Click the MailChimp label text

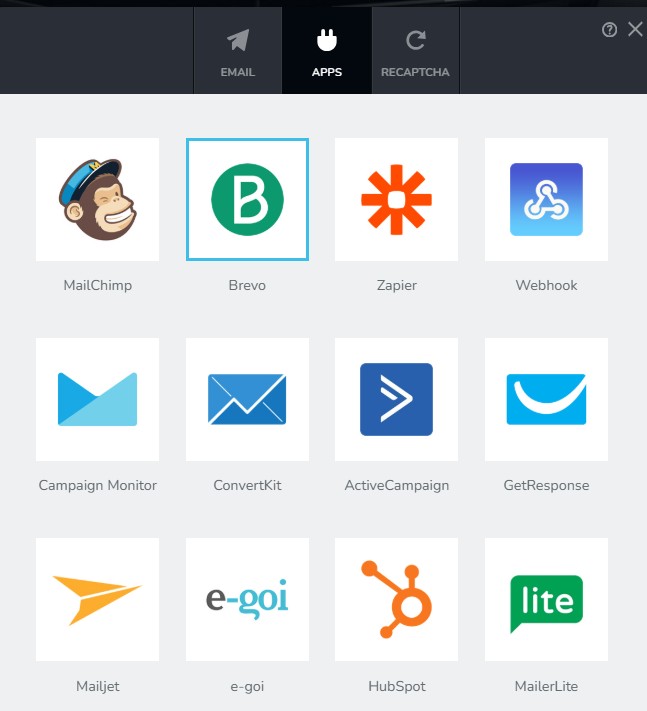click(x=97, y=285)
